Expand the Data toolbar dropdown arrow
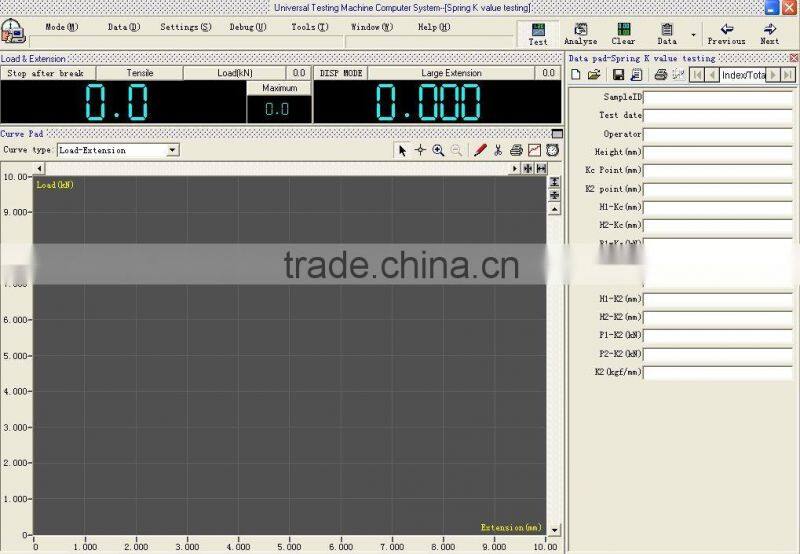 click(693, 35)
